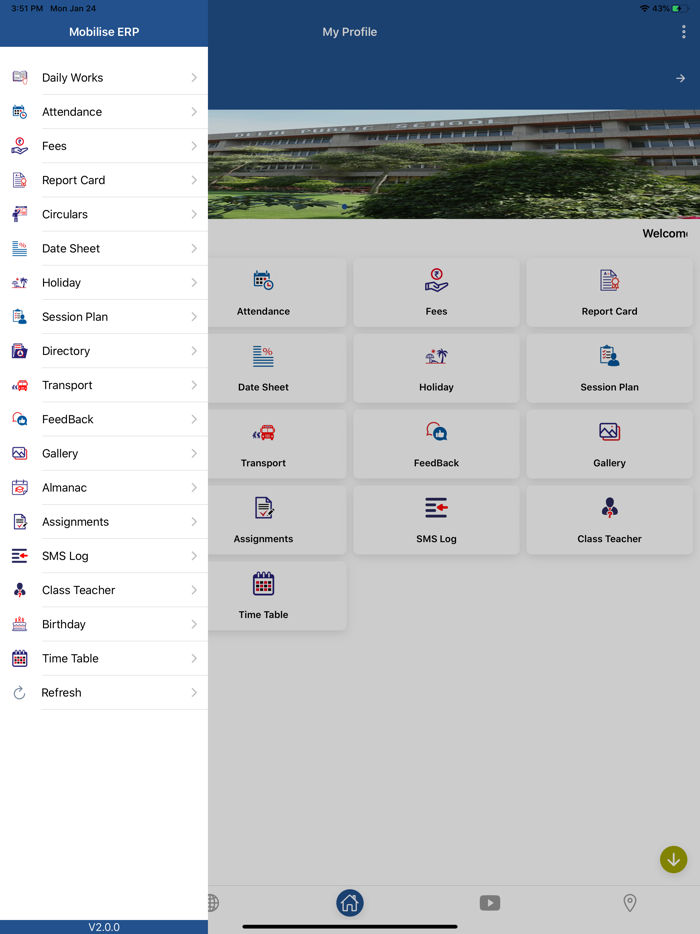Tap Refresh in the side menu
700x934 pixels.
[104, 692]
